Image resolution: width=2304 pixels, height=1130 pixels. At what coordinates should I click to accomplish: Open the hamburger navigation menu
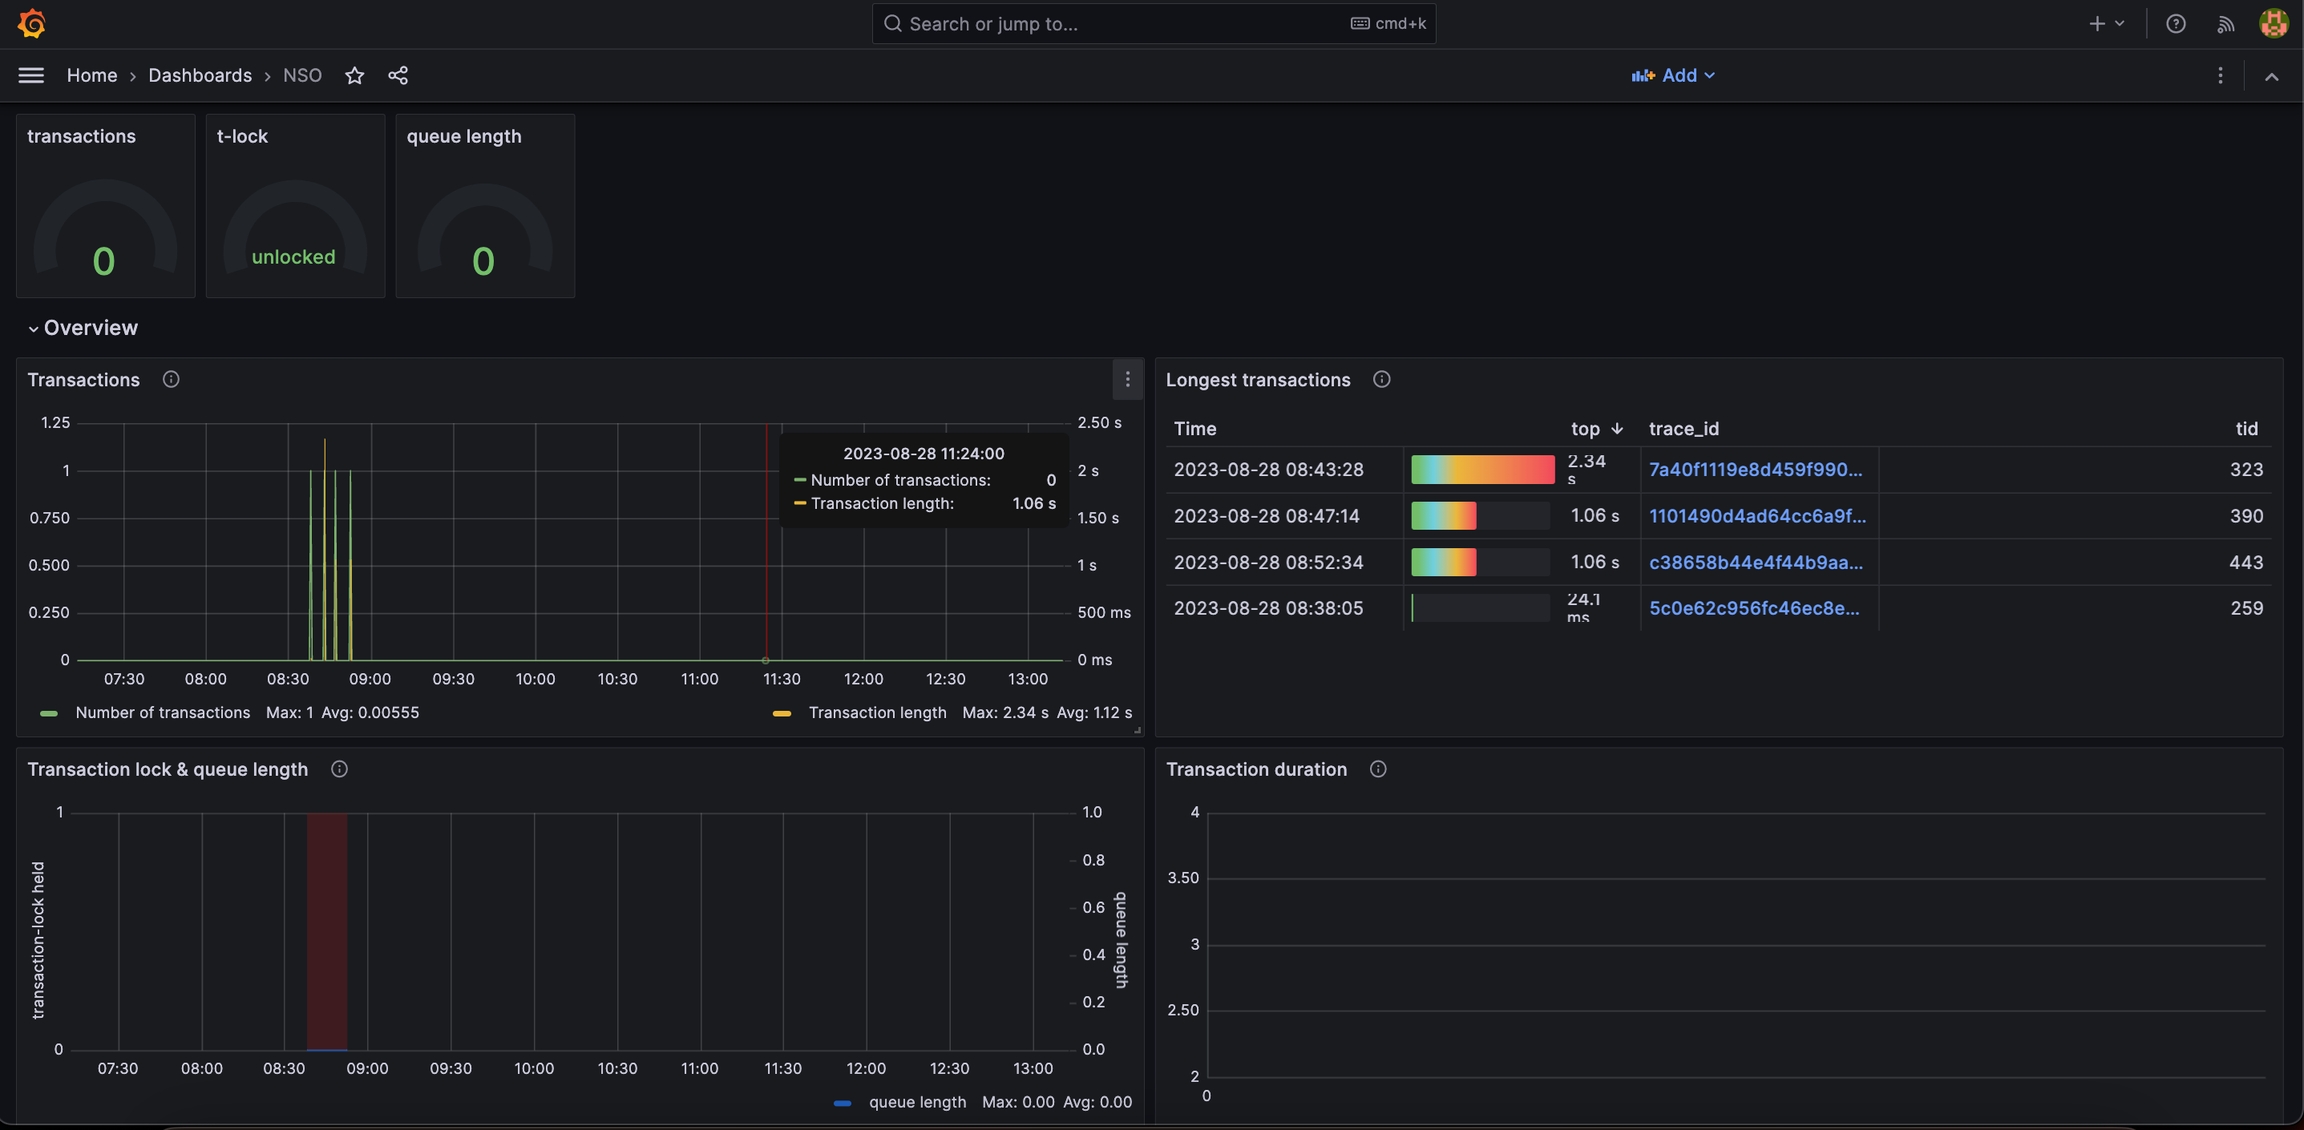click(x=31, y=75)
